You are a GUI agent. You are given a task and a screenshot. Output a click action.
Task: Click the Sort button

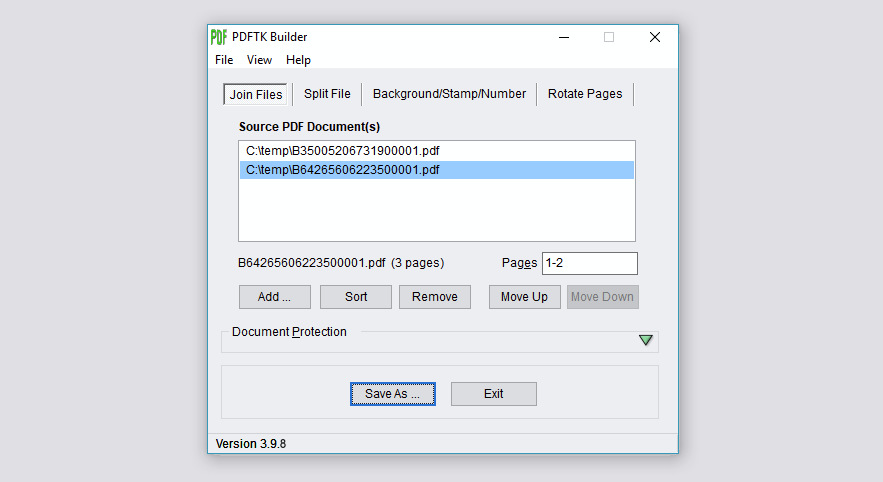point(356,297)
